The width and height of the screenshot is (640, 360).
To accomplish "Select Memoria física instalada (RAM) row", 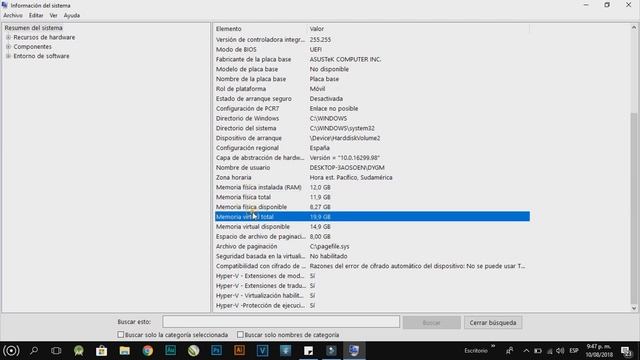I will pyautogui.click(x=372, y=187).
